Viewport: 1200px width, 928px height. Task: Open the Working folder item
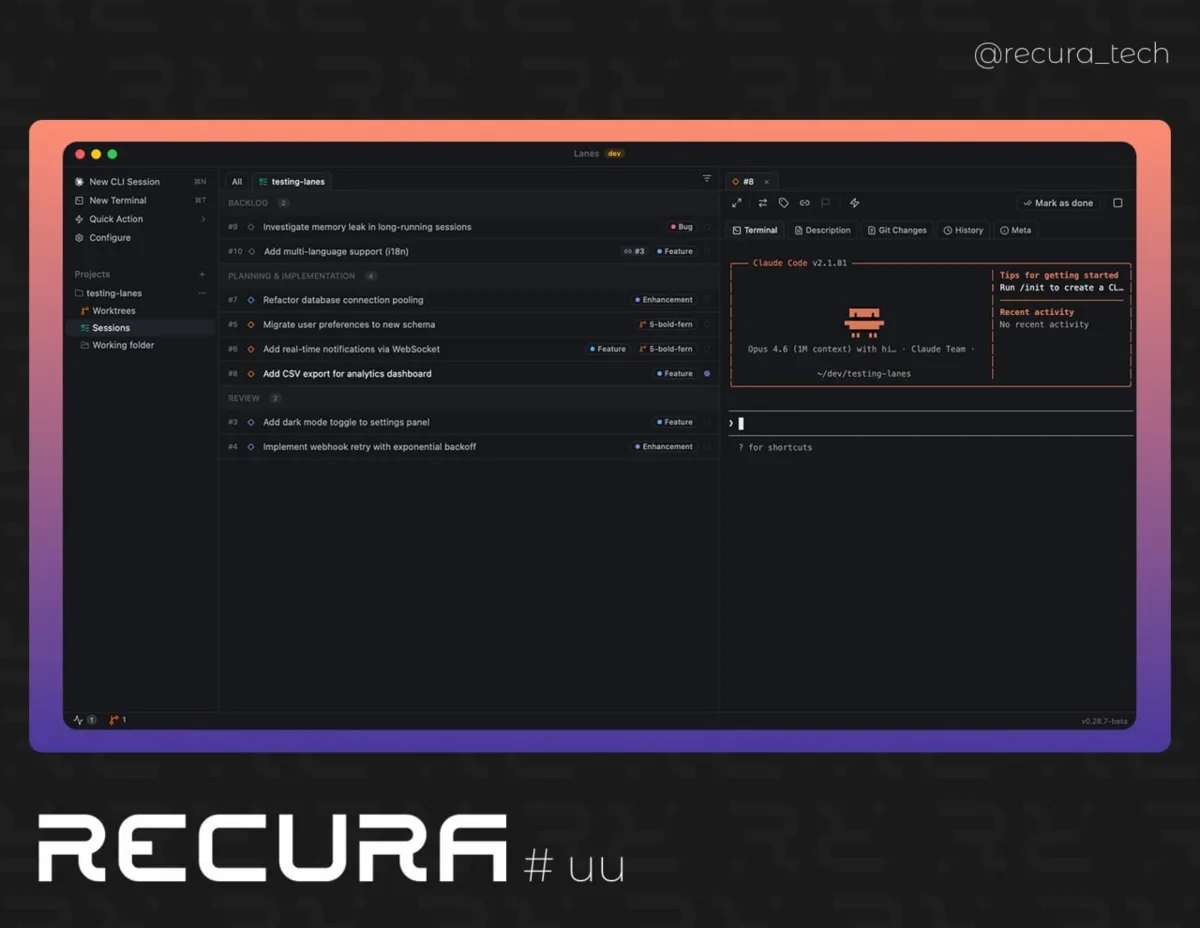[117, 345]
